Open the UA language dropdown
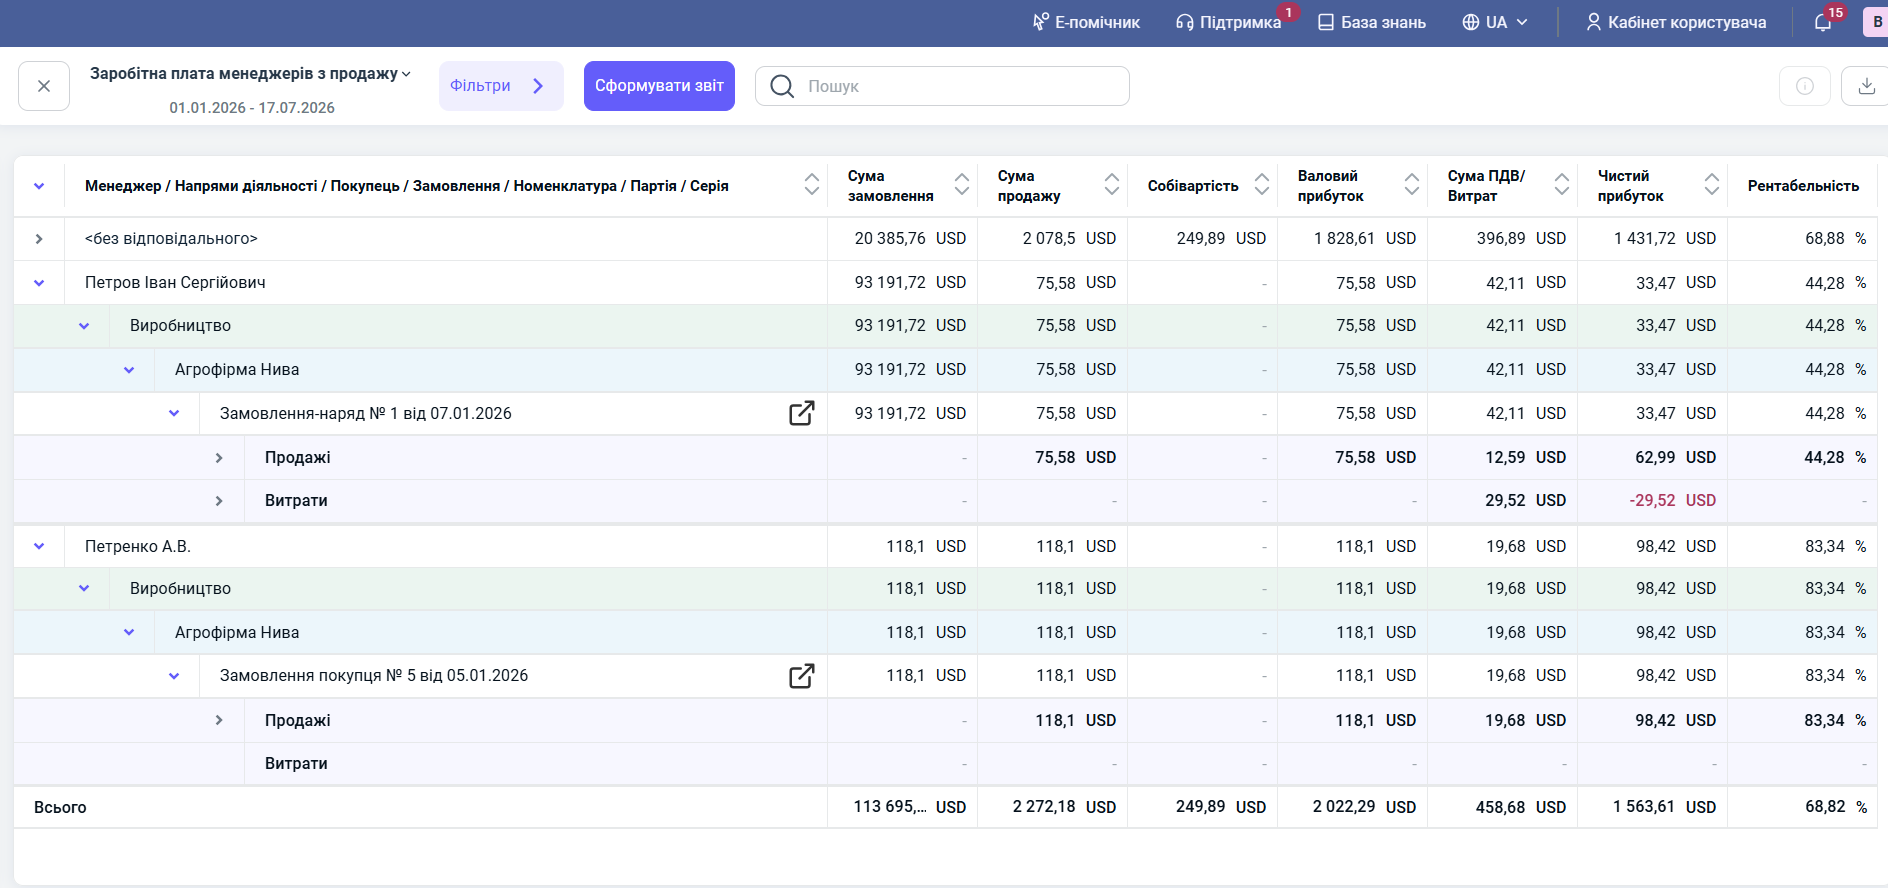This screenshot has height=888, width=1888. (x=1495, y=22)
